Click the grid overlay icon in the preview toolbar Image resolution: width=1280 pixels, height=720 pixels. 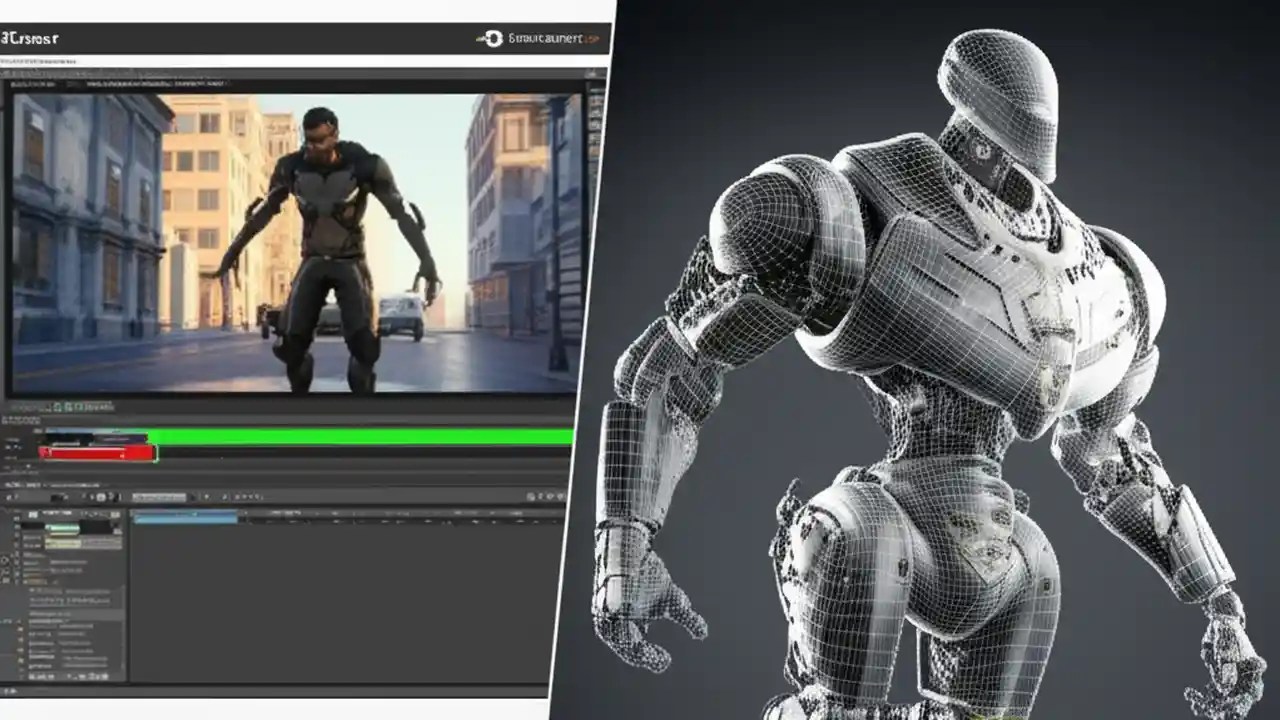tap(60, 408)
